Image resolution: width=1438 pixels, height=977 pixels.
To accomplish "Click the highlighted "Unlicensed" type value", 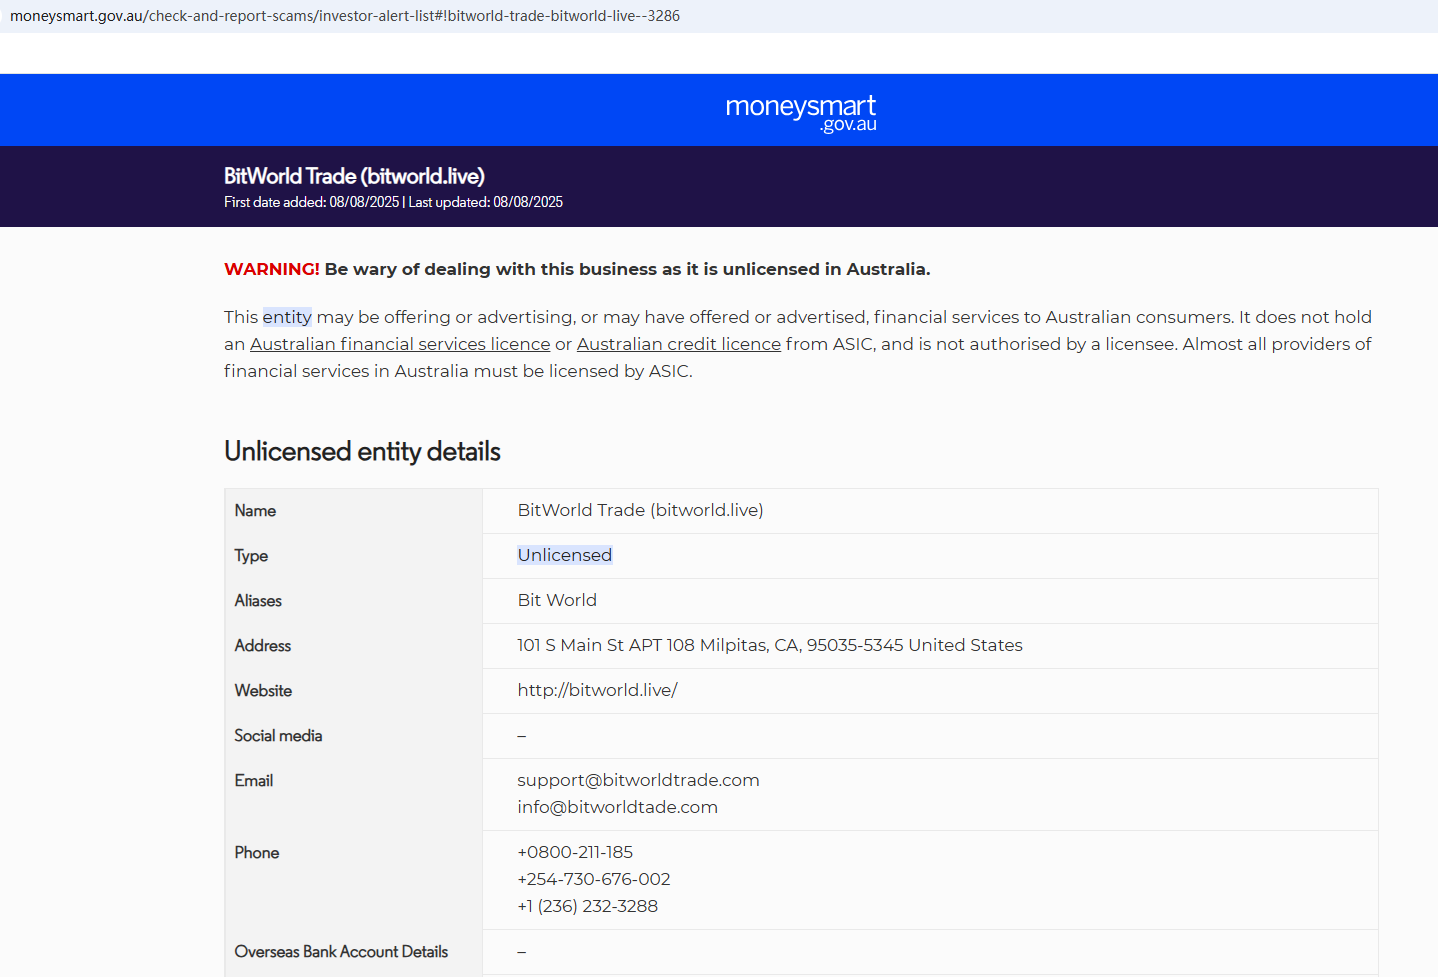I will pos(564,555).
